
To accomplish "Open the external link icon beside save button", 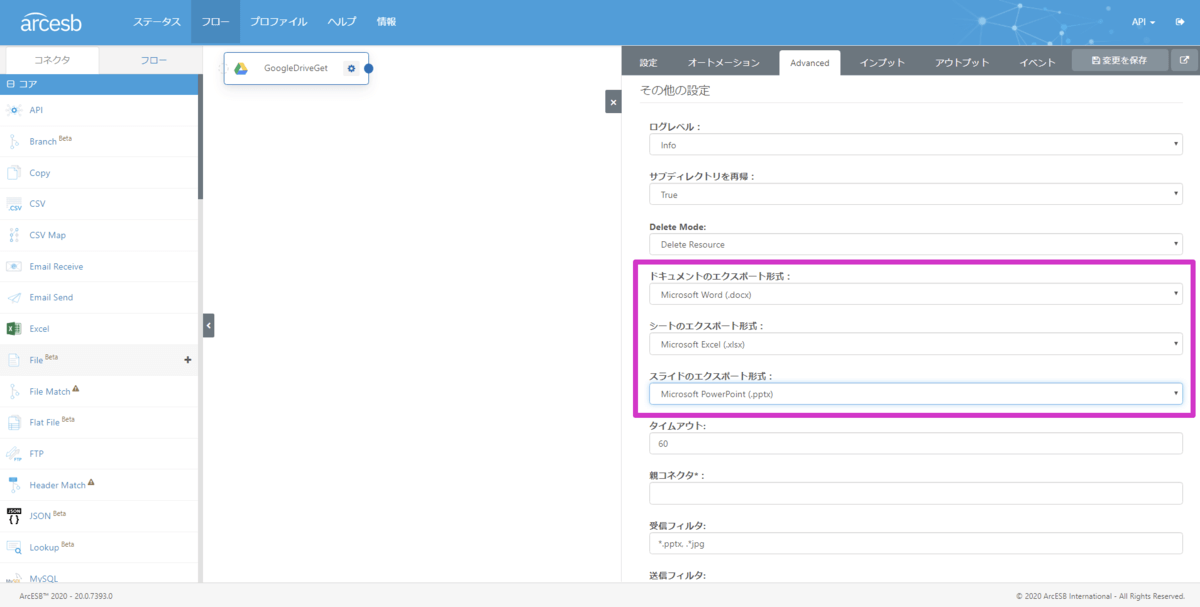I will point(1184,61).
